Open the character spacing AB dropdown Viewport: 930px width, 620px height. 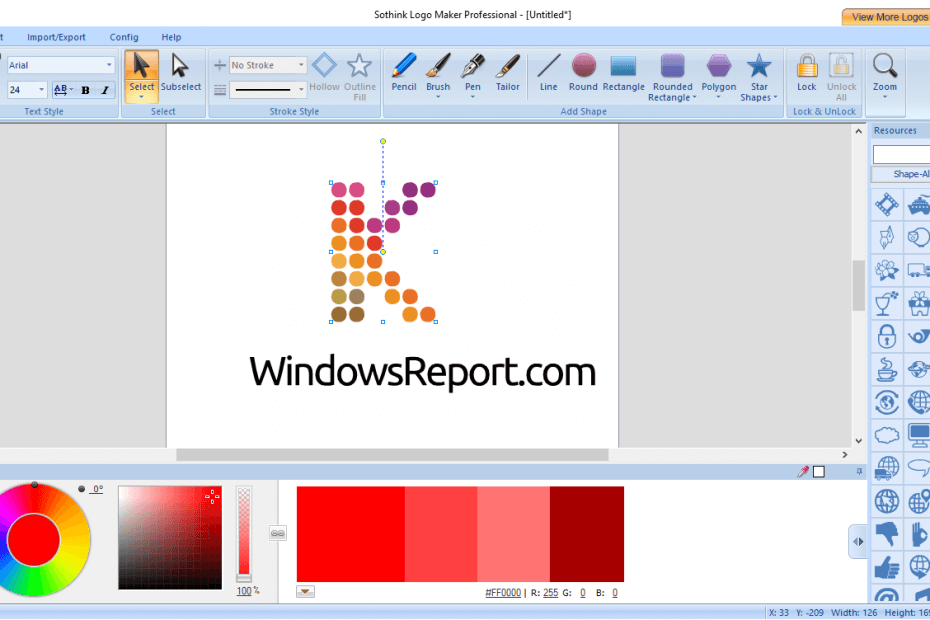point(63,90)
